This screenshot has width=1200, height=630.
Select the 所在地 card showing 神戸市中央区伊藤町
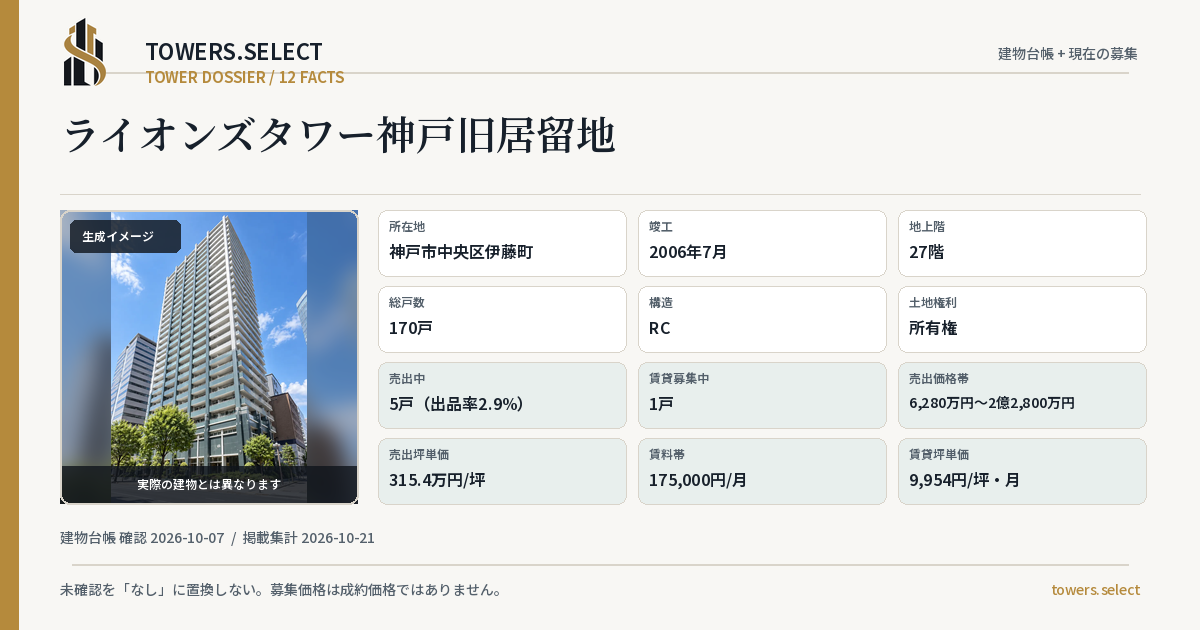tap(502, 243)
